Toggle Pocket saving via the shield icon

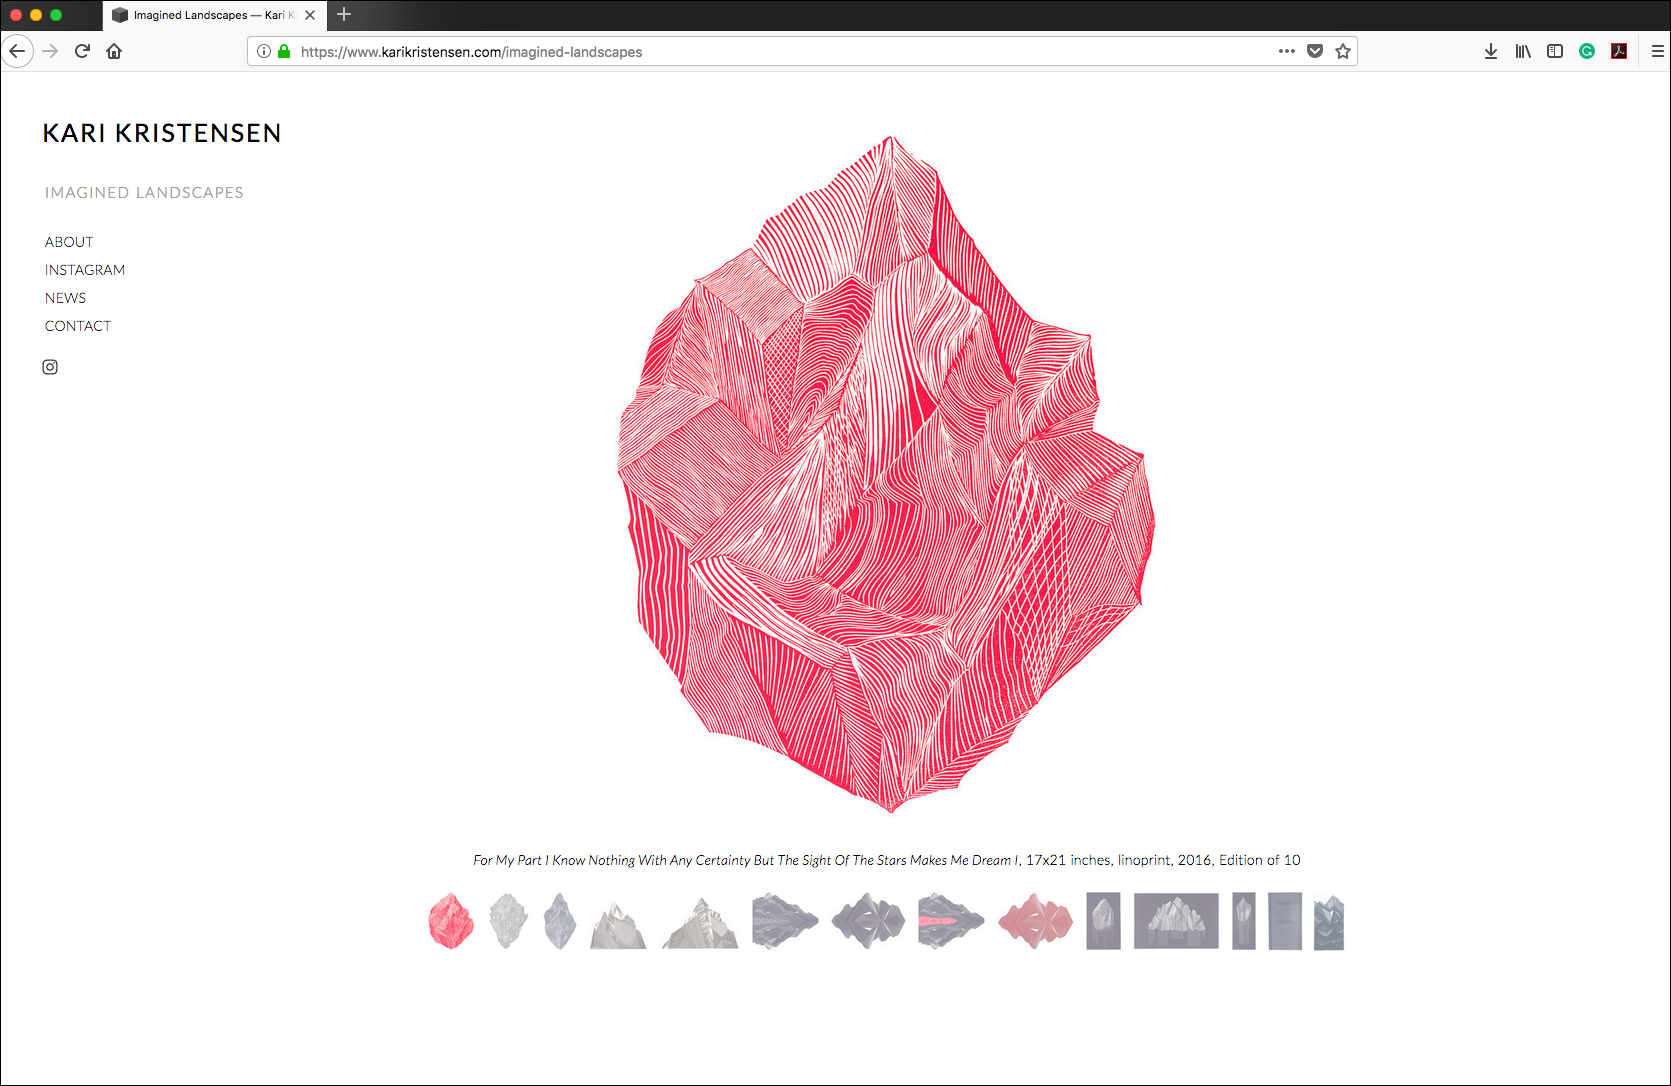coord(1314,51)
